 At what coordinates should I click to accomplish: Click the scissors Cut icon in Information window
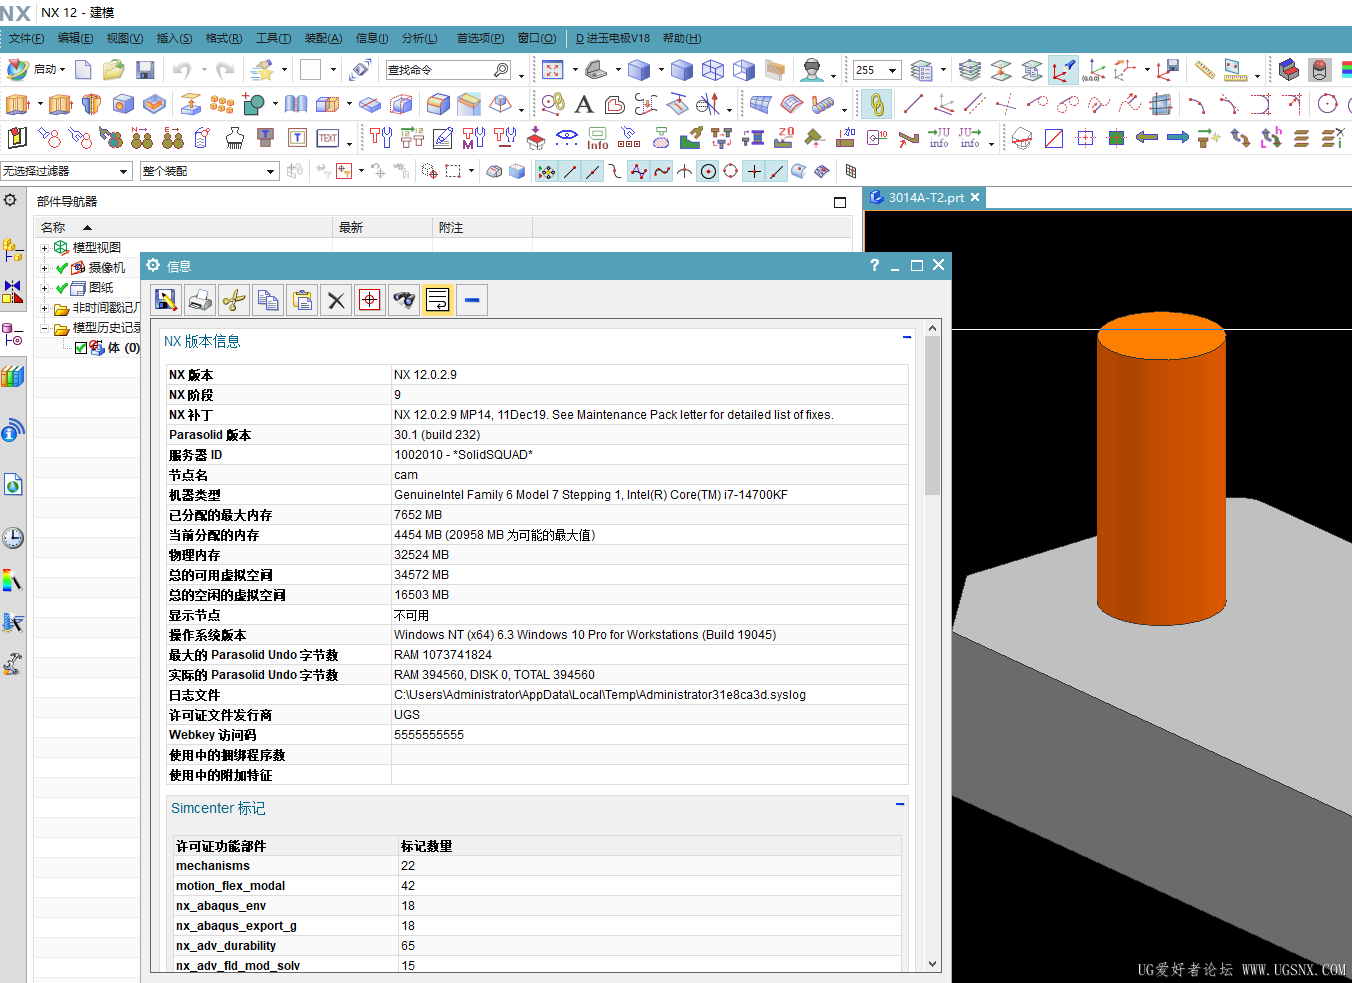pyautogui.click(x=234, y=299)
